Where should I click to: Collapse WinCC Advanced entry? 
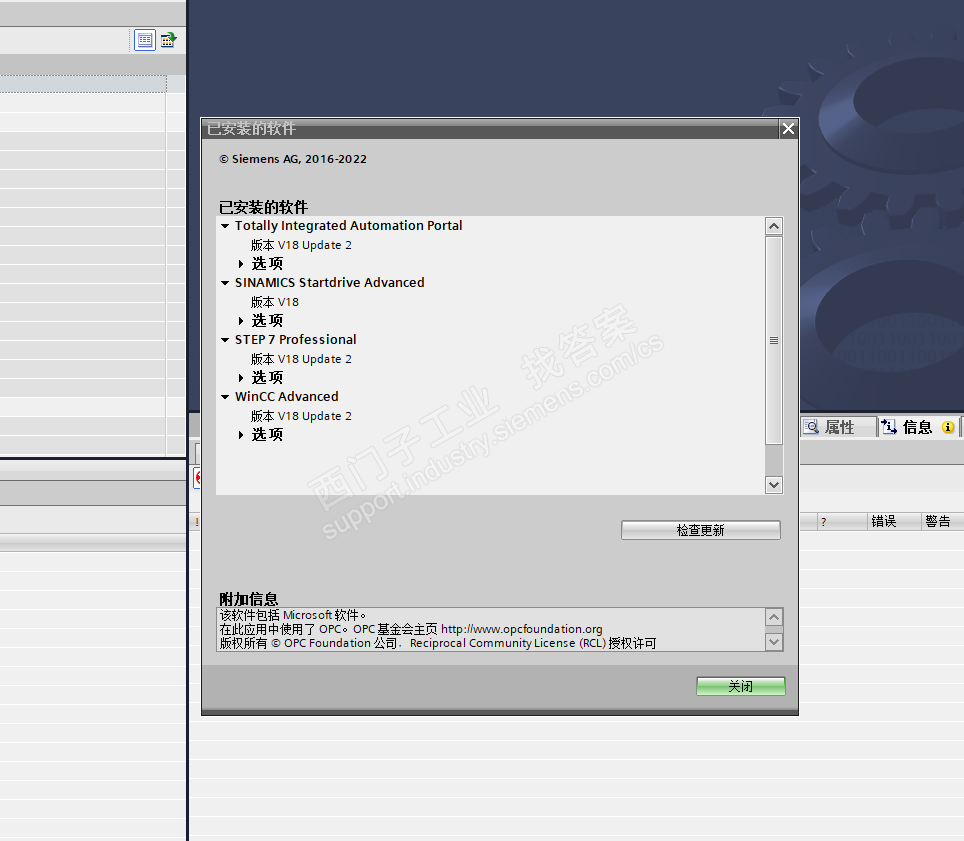pos(225,397)
